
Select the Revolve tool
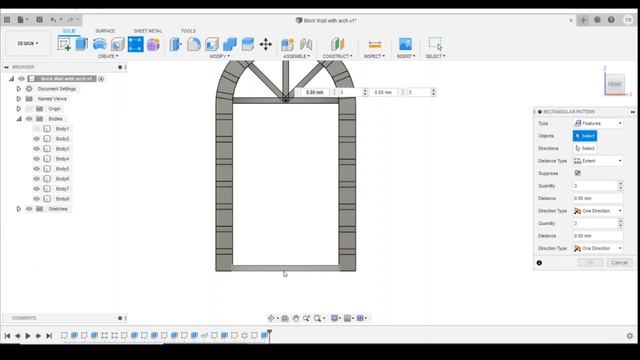click(100, 44)
